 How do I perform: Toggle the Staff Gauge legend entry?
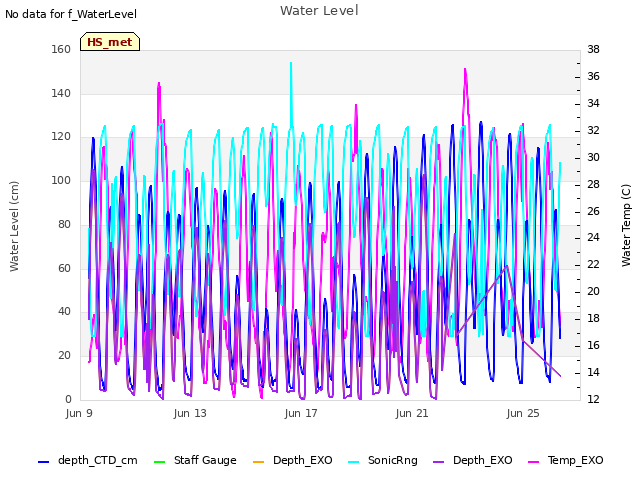(195, 460)
